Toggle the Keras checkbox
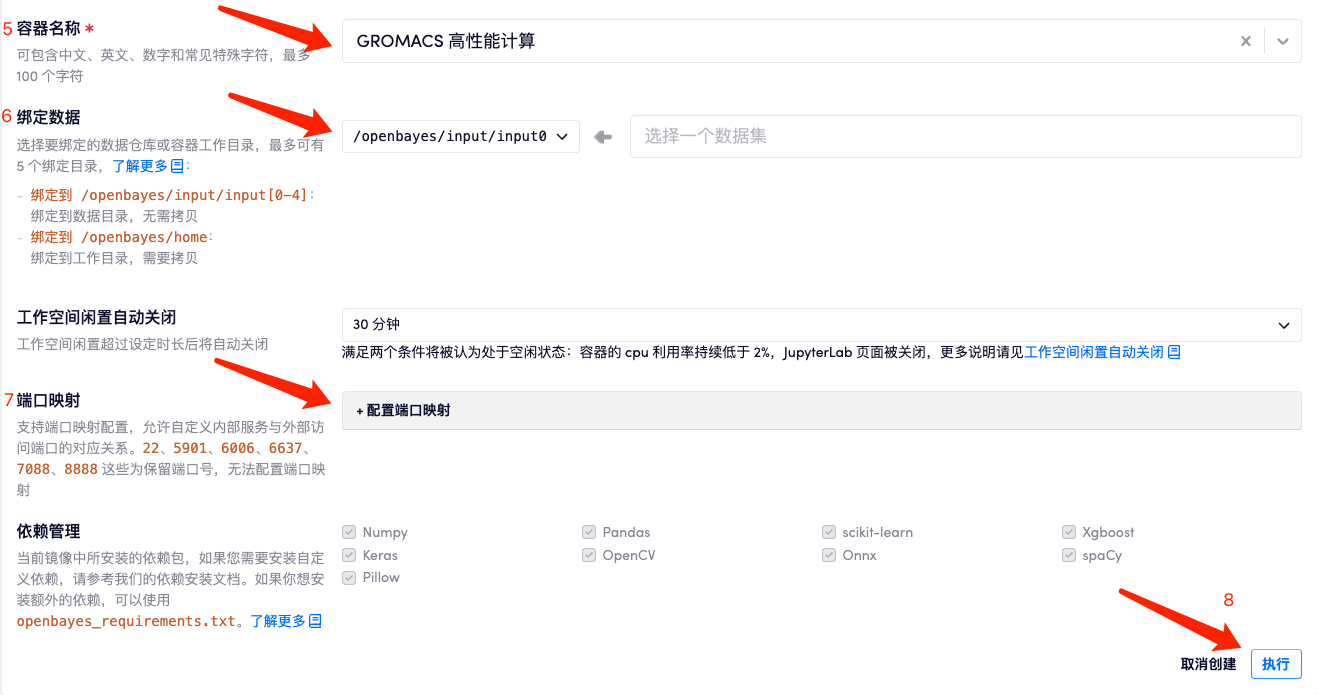This screenshot has height=695, width=1317. click(x=349, y=555)
